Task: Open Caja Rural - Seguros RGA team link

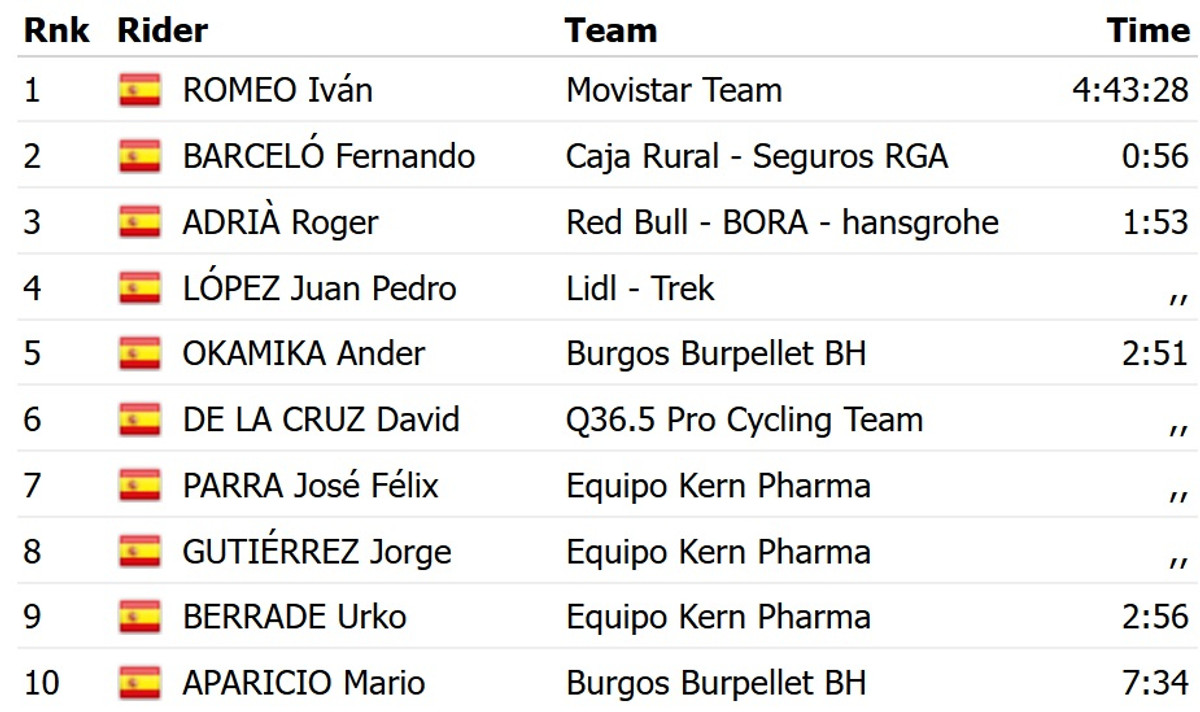Action: pos(757,156)
